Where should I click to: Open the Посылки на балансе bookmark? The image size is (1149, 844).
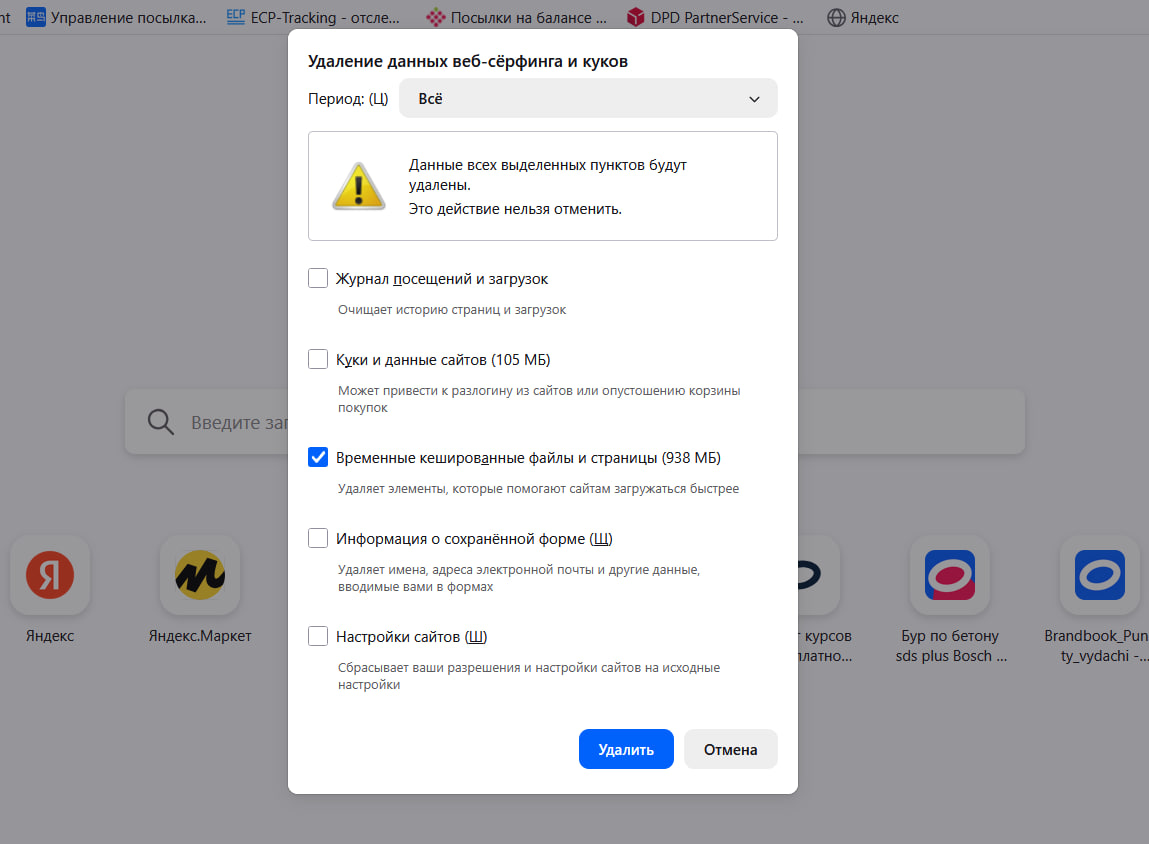coord(517,18)
